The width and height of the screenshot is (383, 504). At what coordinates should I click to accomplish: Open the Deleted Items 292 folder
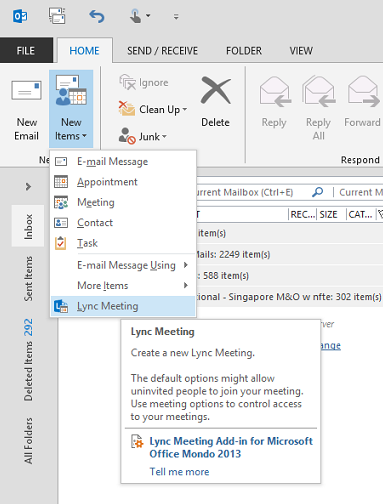click(28, 360)
